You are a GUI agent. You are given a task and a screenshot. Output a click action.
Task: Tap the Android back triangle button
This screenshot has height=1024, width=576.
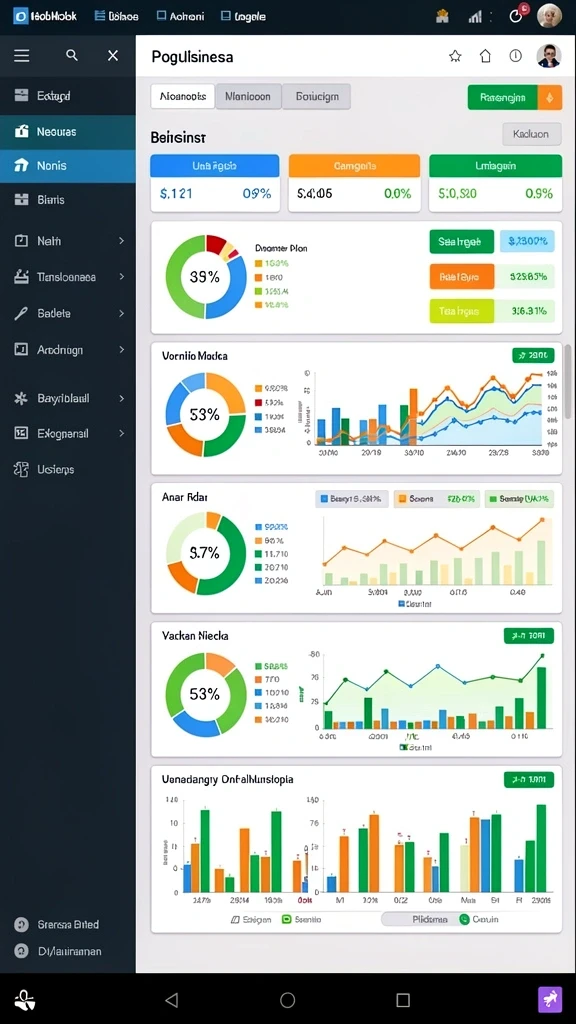click(172, 999)
